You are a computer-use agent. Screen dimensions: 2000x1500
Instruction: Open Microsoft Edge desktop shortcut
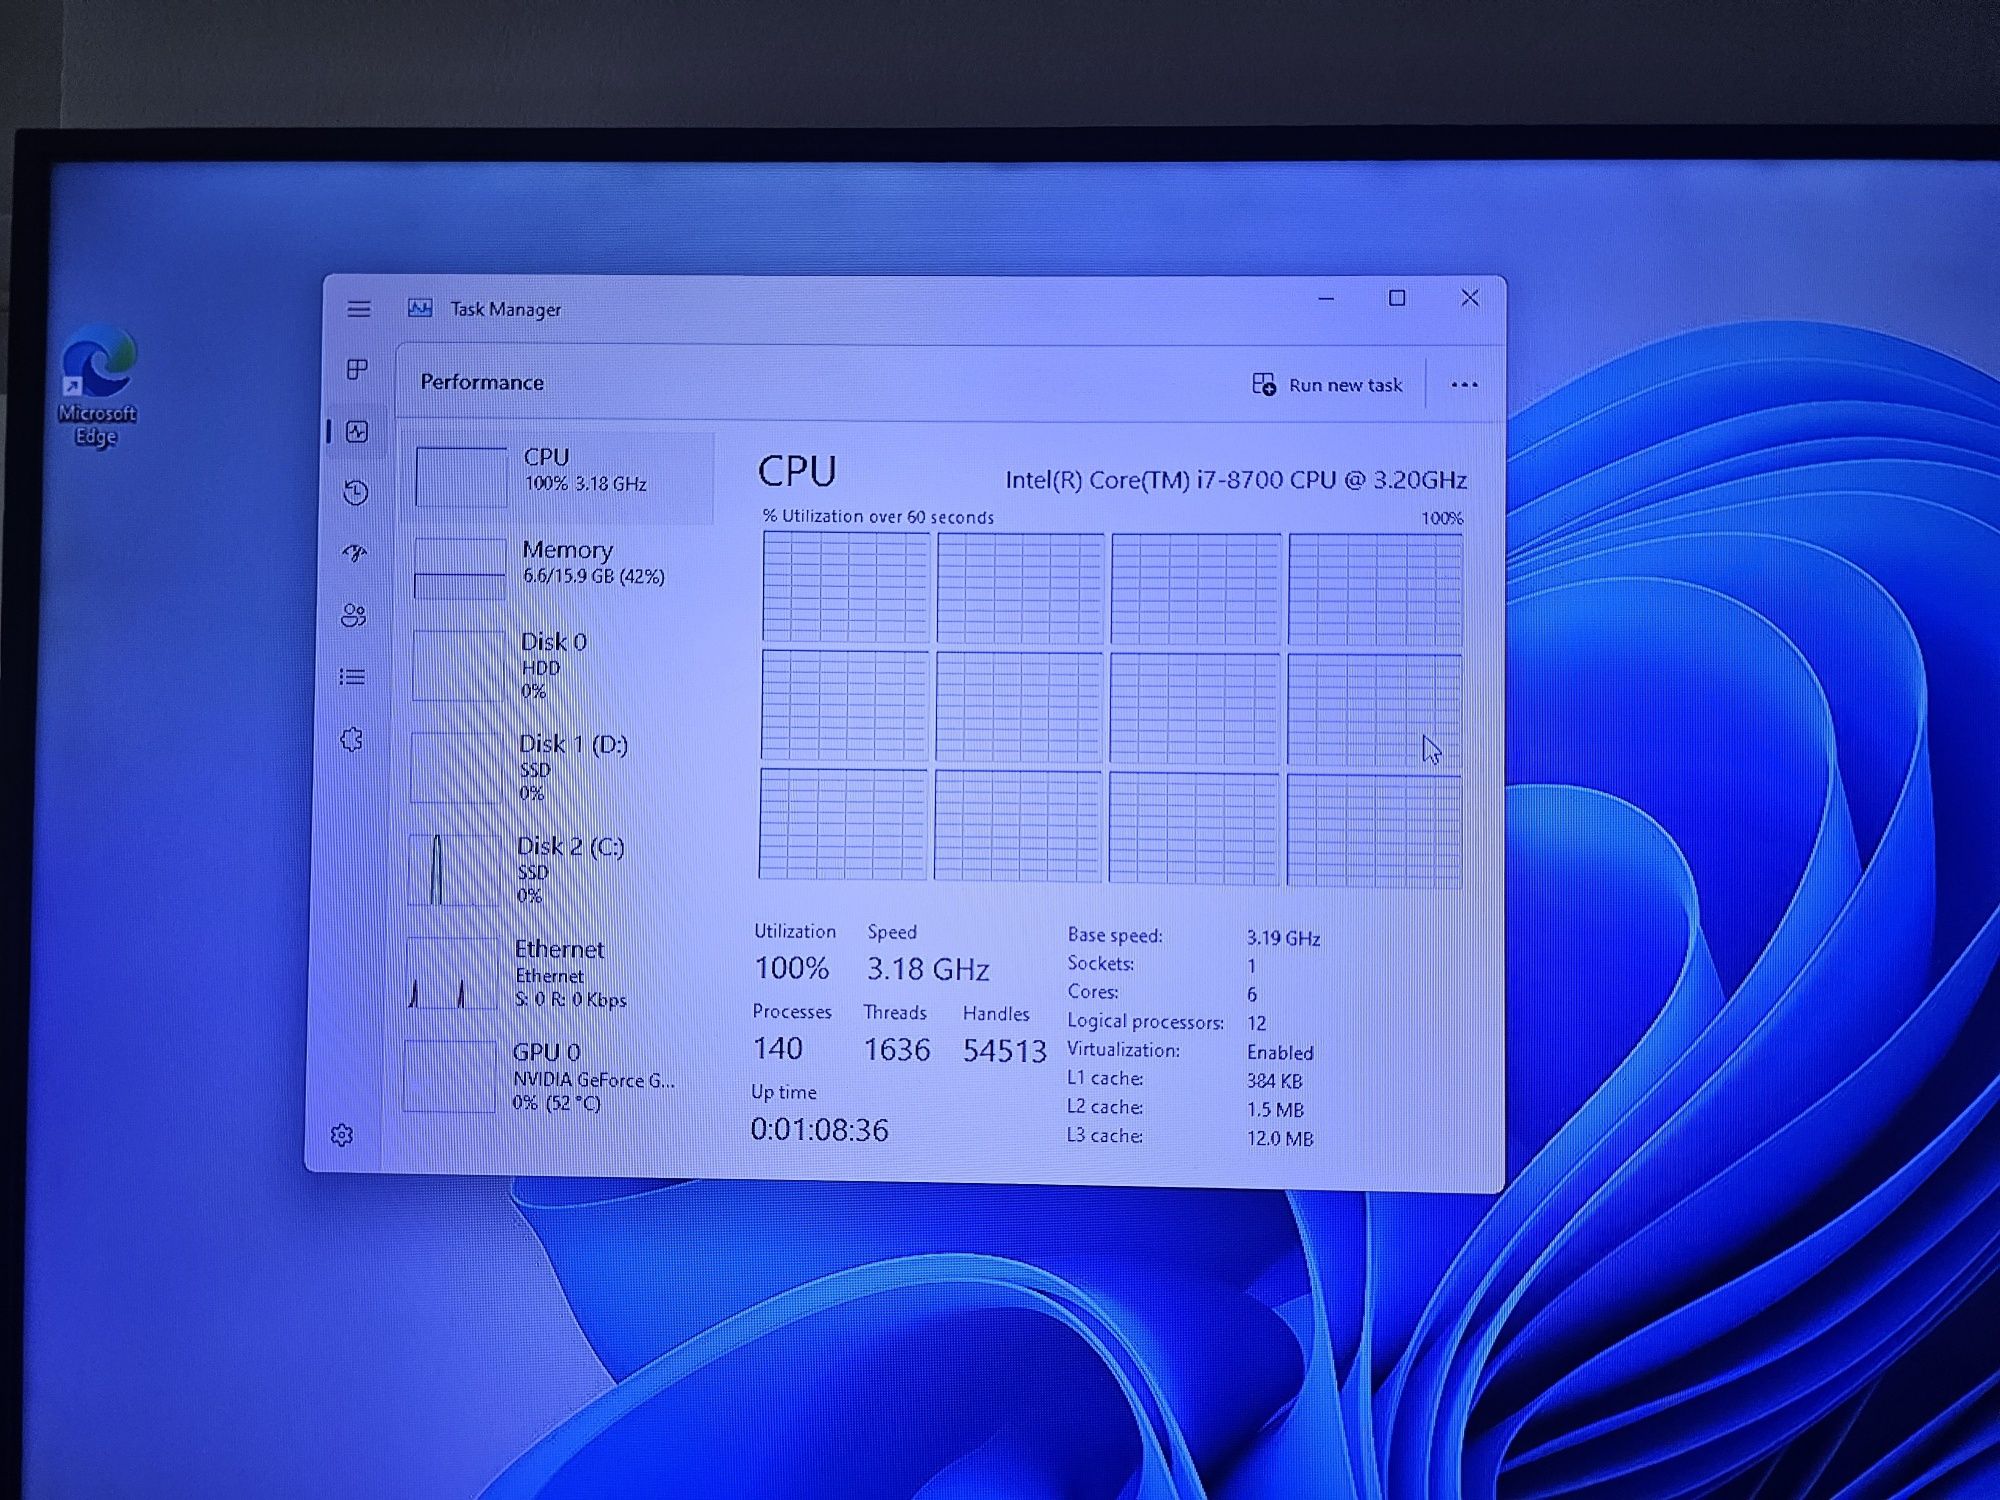click(97, 385)
